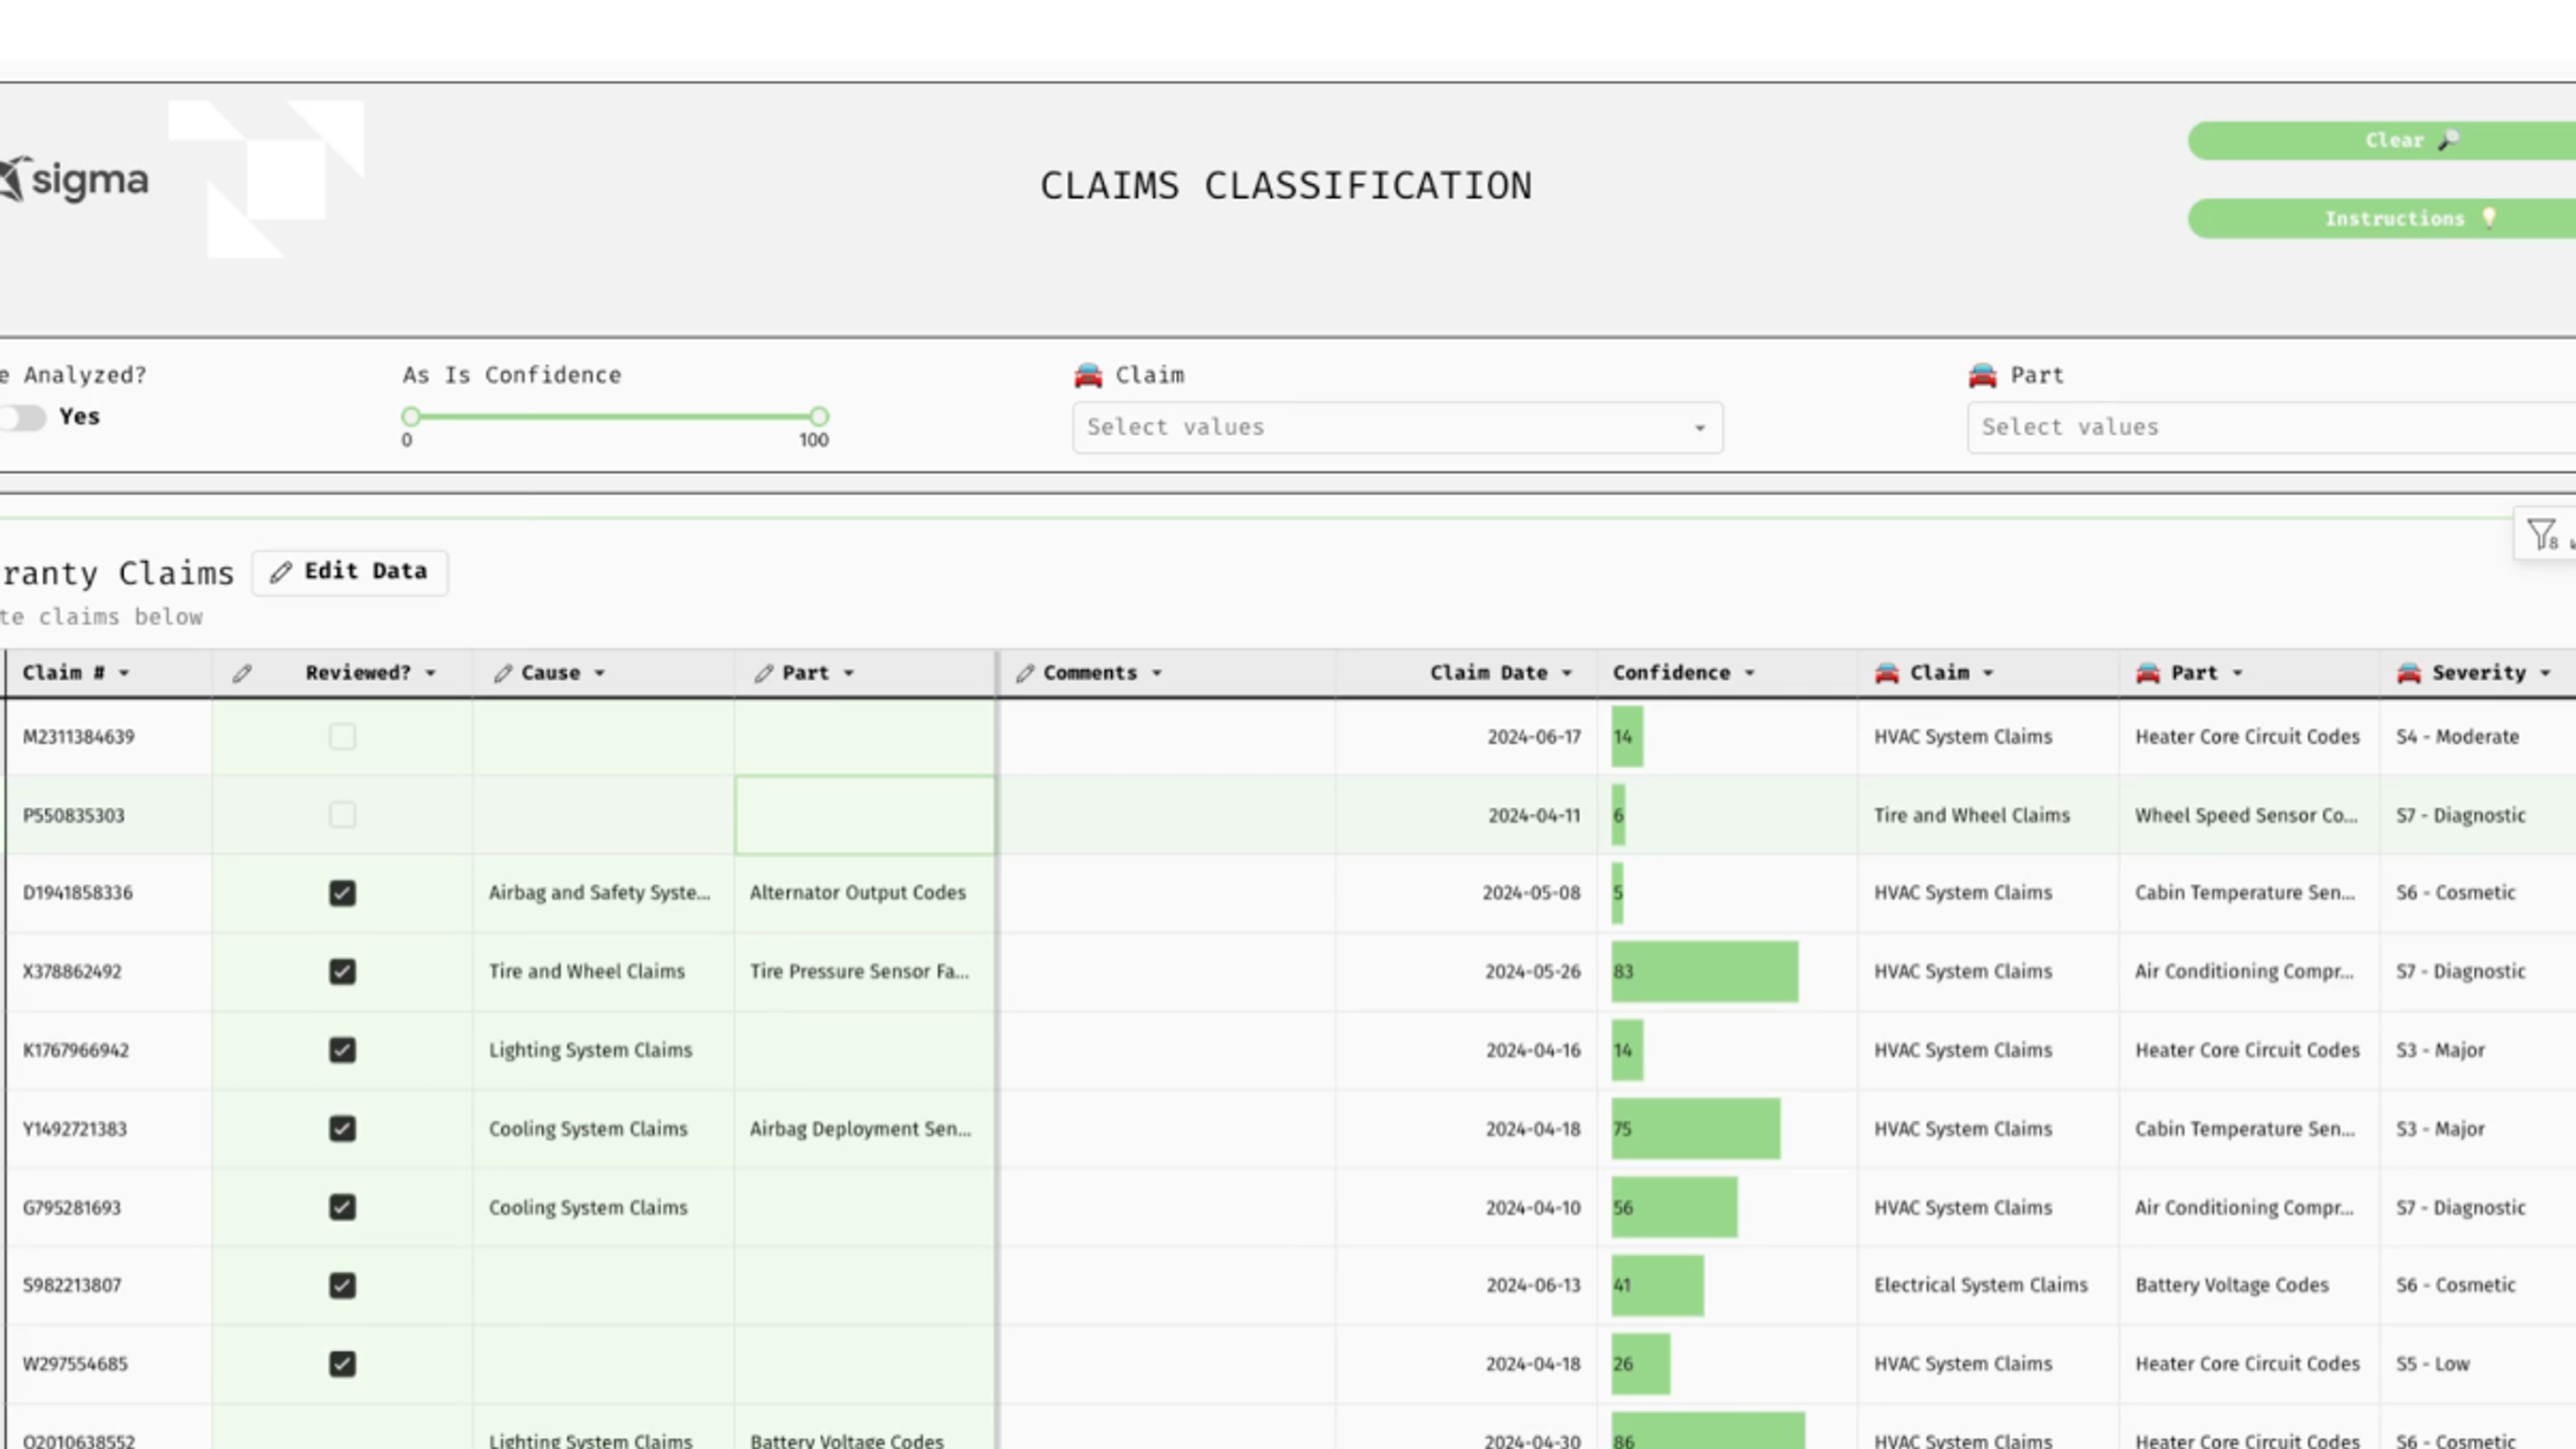
Task: Open the Reviewed? column menu arrow
Action: [x=430, y=674]
